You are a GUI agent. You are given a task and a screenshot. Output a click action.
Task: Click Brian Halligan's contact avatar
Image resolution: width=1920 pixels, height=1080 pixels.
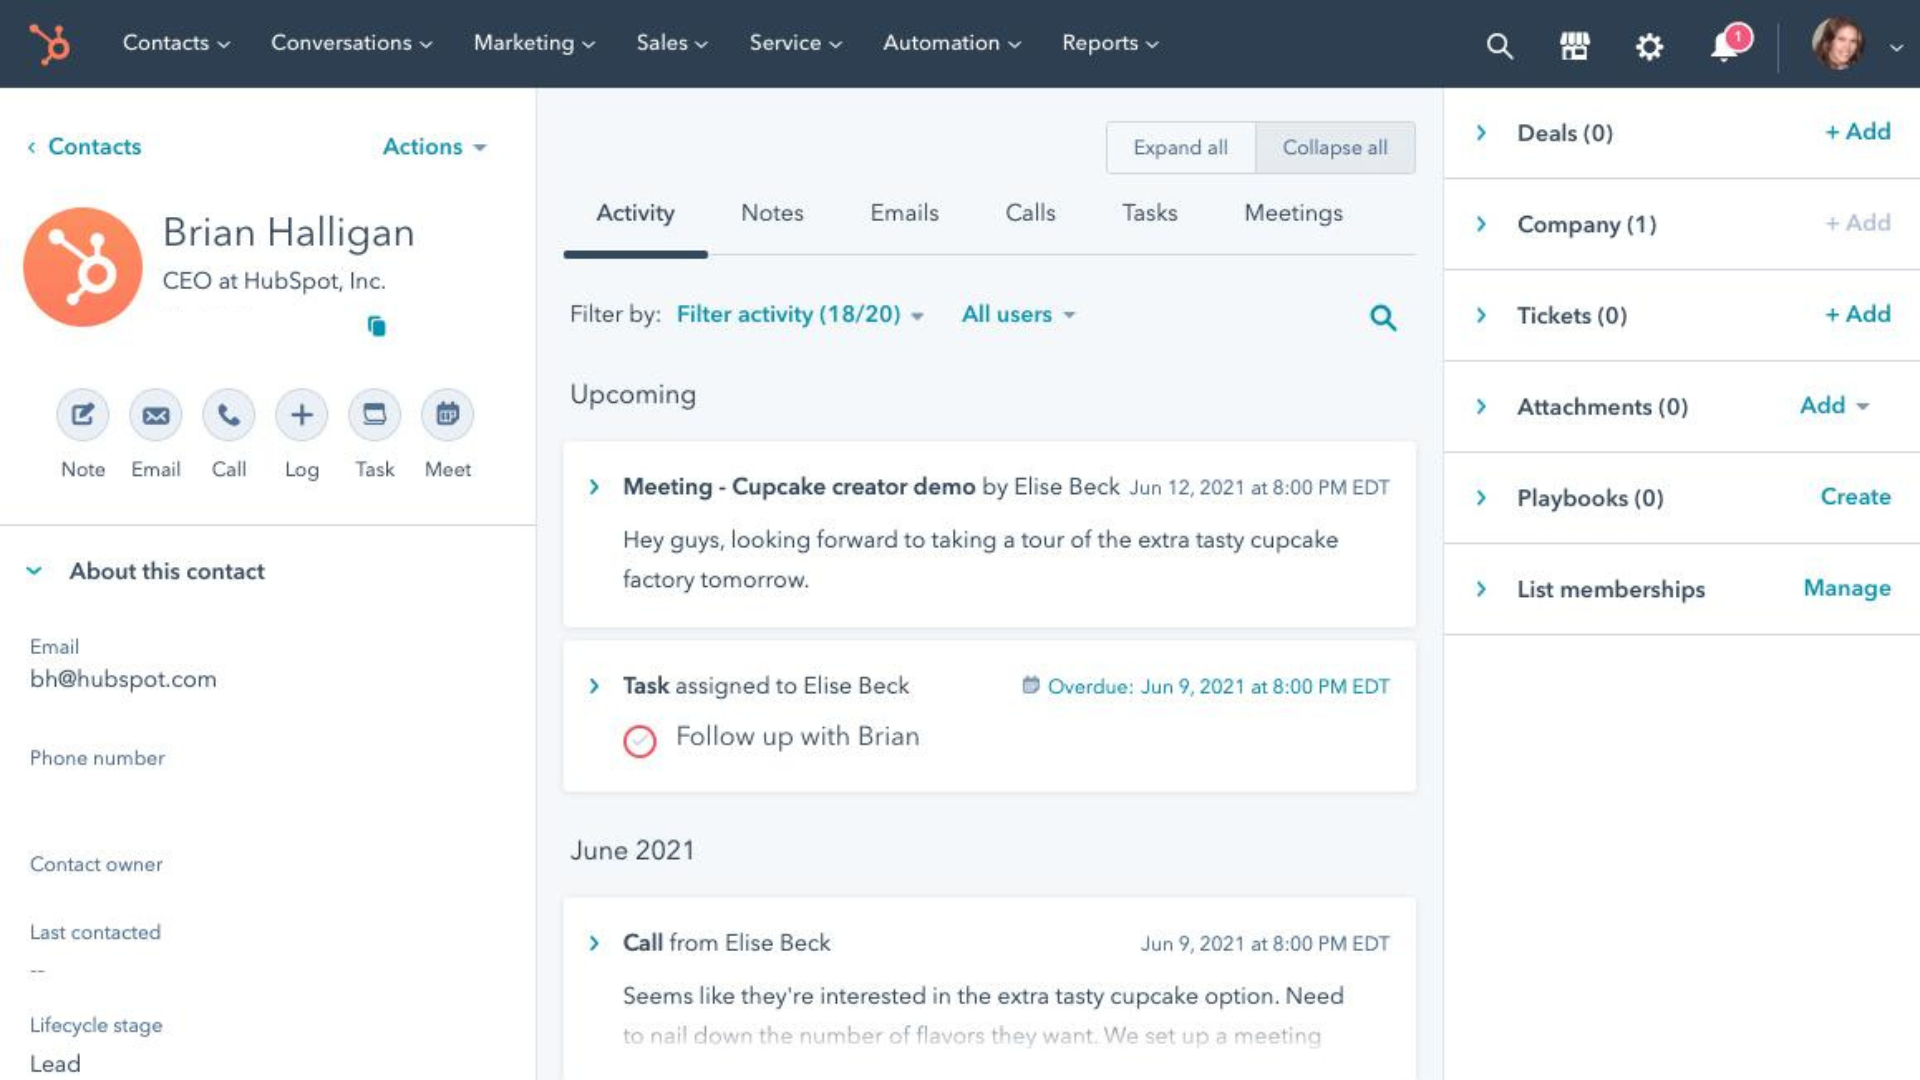tap(83, 267)
